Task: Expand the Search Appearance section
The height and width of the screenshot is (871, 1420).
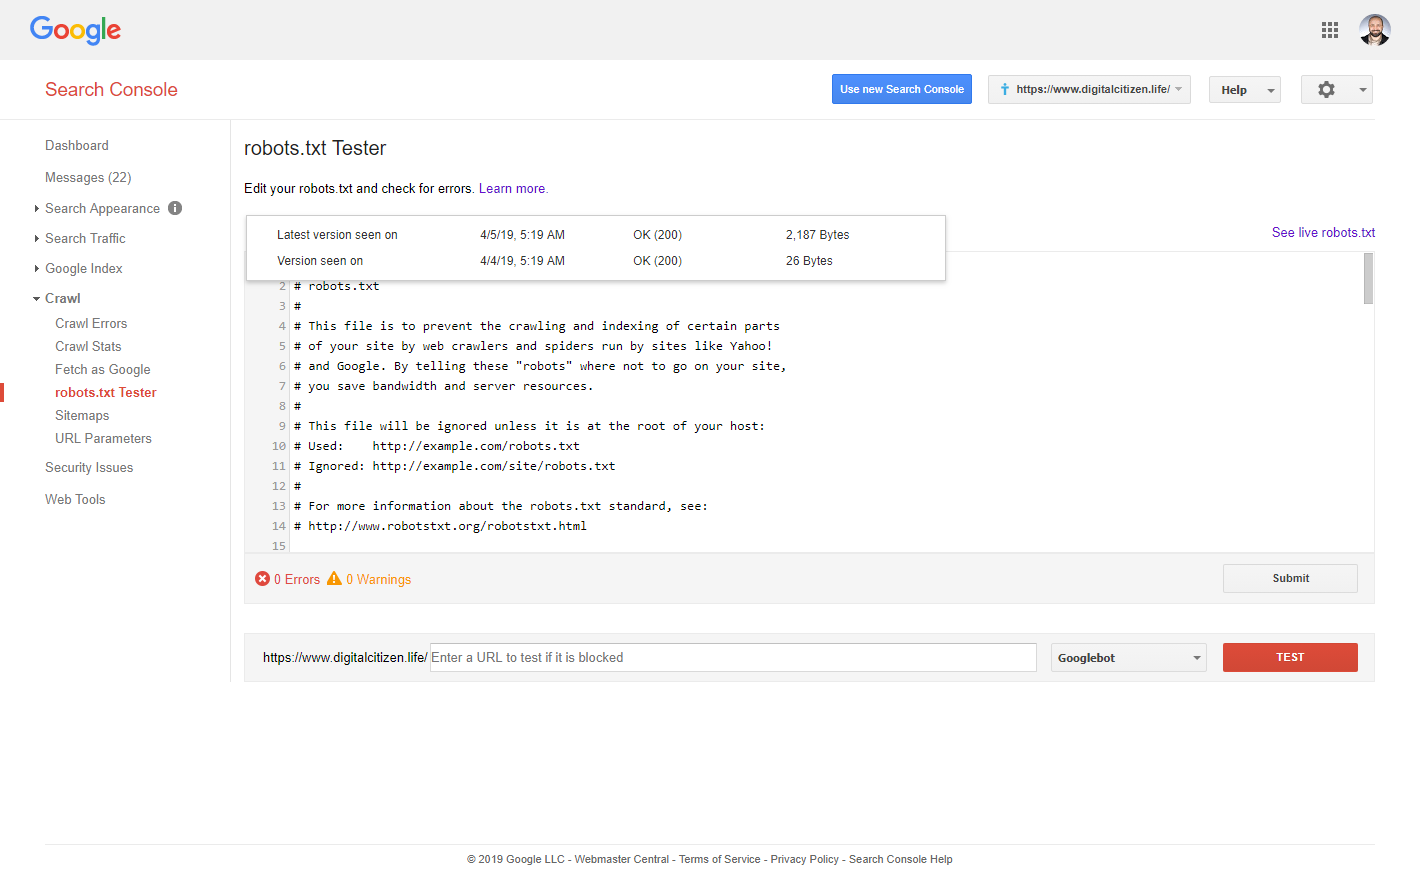Action: pos(37,208)
